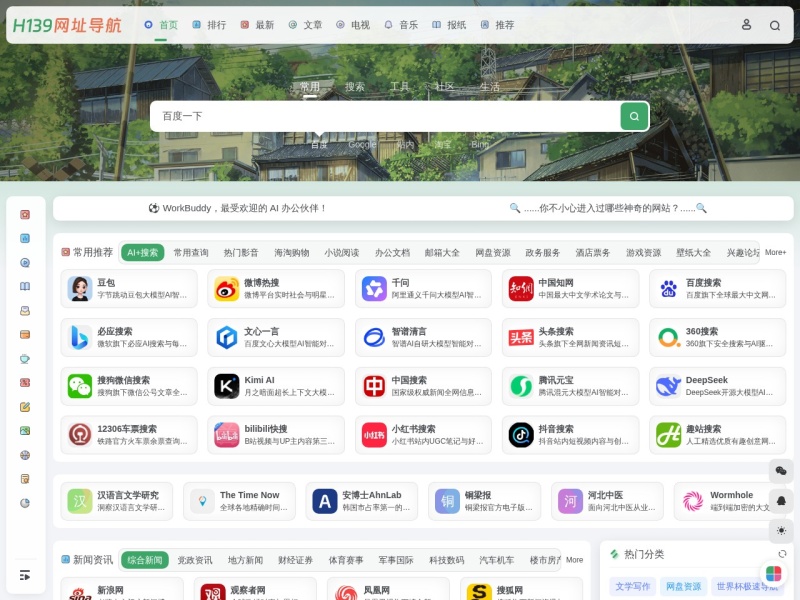Open the 抖音搜索 card icon
This screenshot has height=600, width=800.
(x=521, y=435)
